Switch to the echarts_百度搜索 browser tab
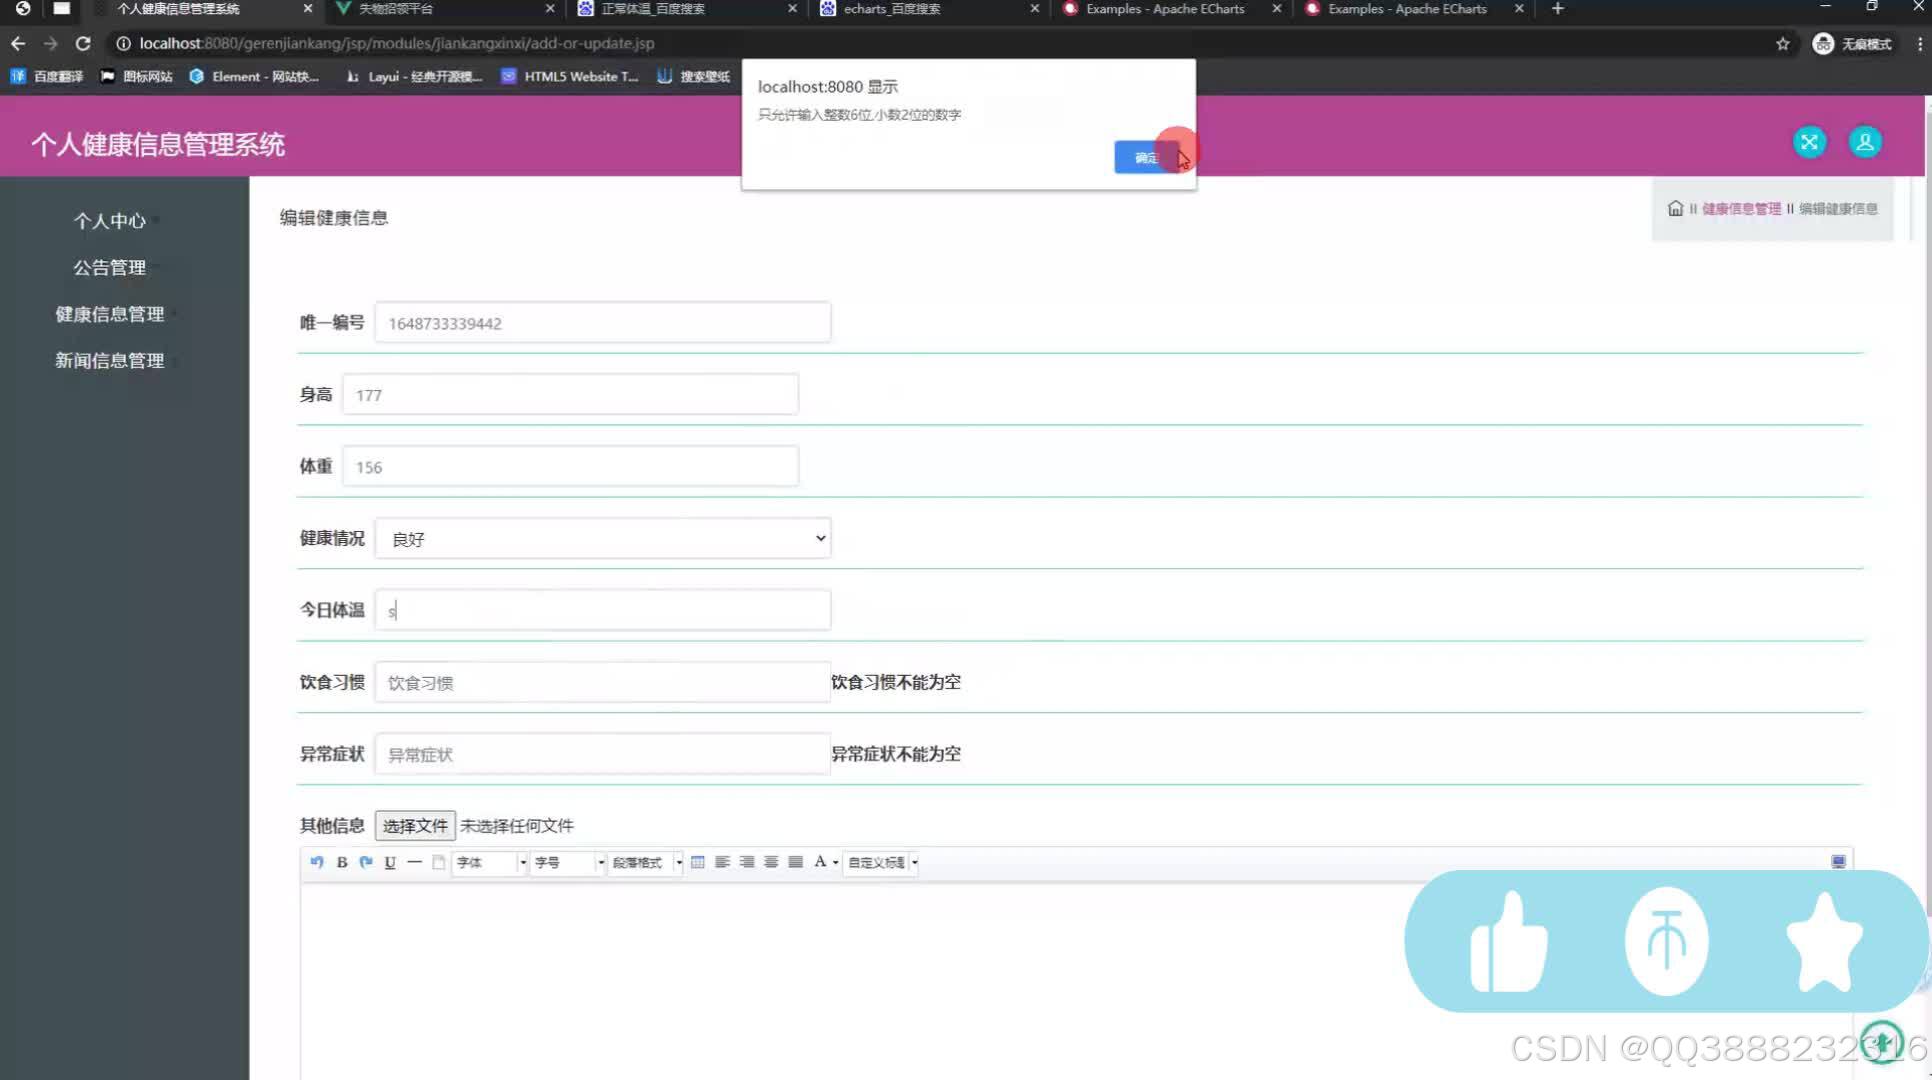1932x1080 pixels. [890, 9]
